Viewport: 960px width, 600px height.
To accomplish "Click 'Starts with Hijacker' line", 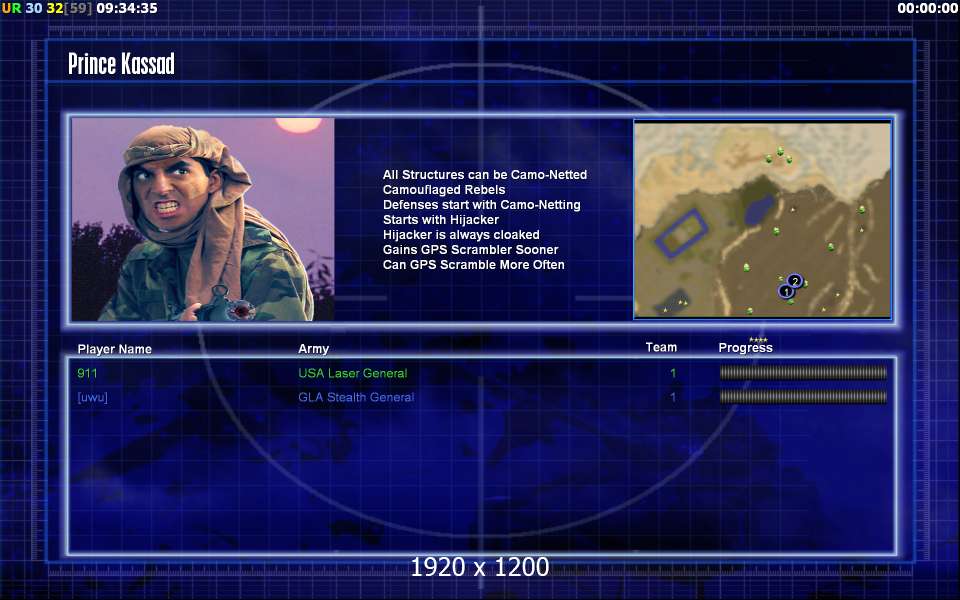I will [x=441, y=219].
